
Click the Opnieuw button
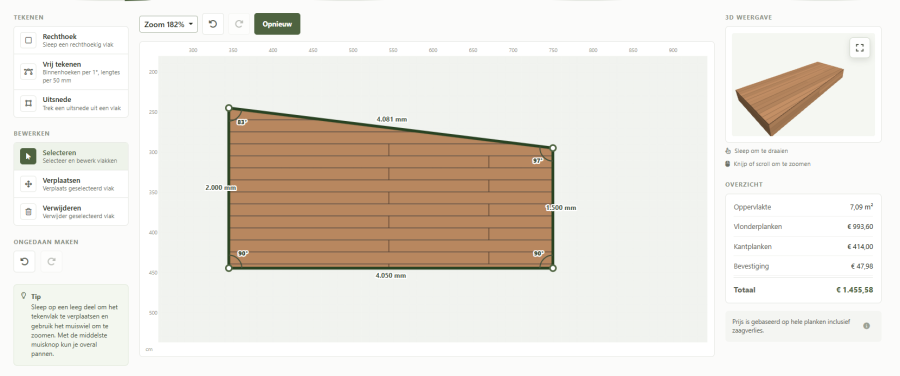click(277, 24)
